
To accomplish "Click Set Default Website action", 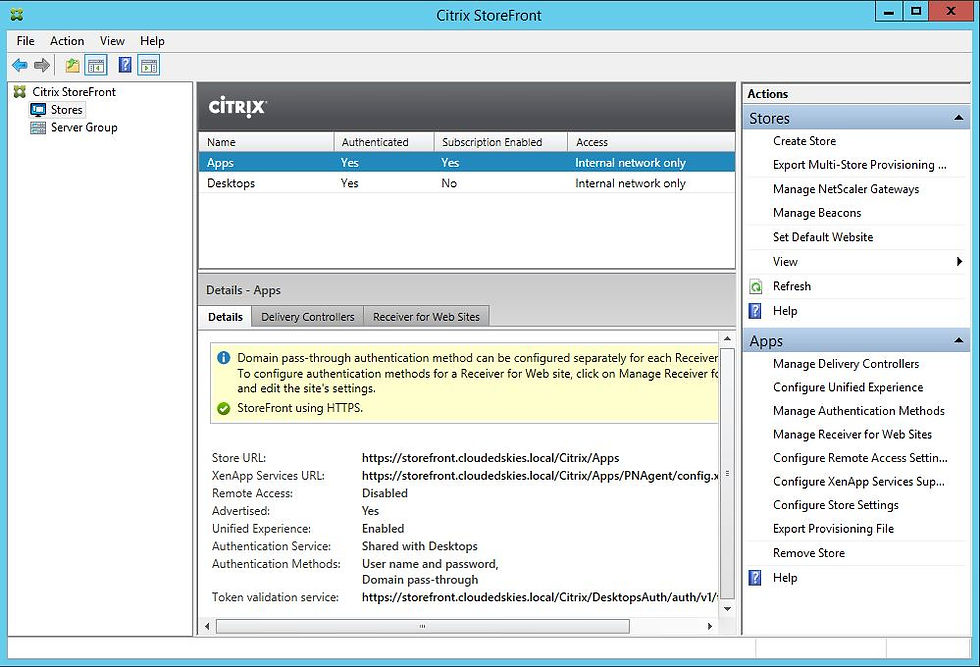I will (822, 237).
